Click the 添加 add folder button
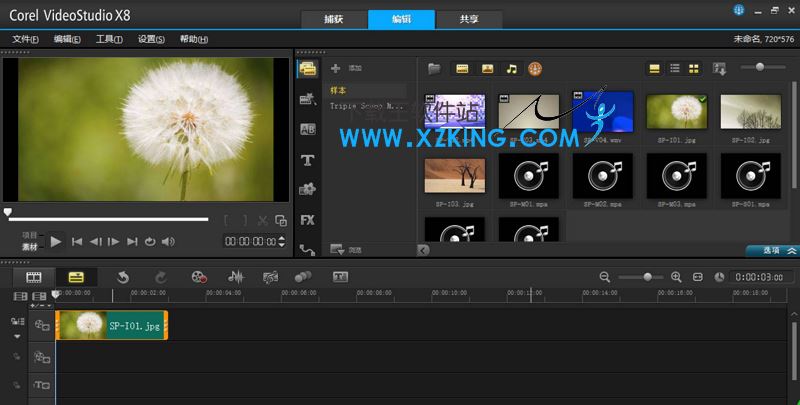This screenshot has height=405, width=800. click(x=346, y=68)
